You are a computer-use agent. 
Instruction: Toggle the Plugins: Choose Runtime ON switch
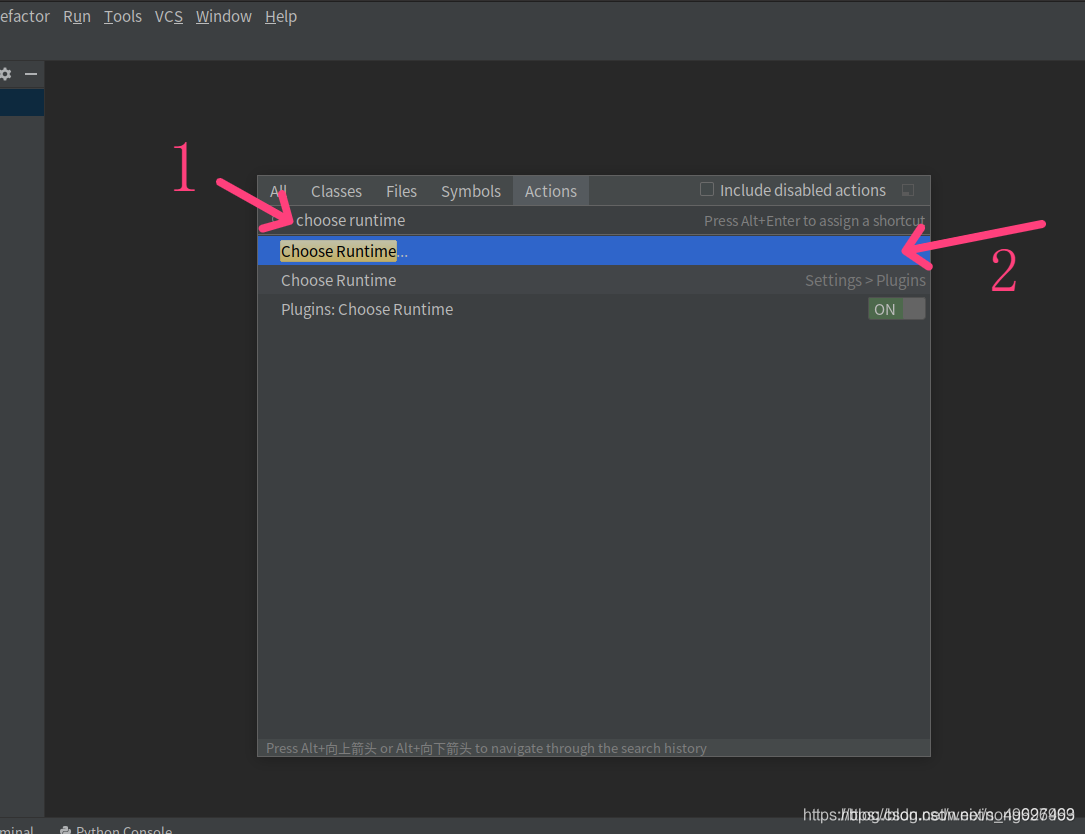coord(897,309)
